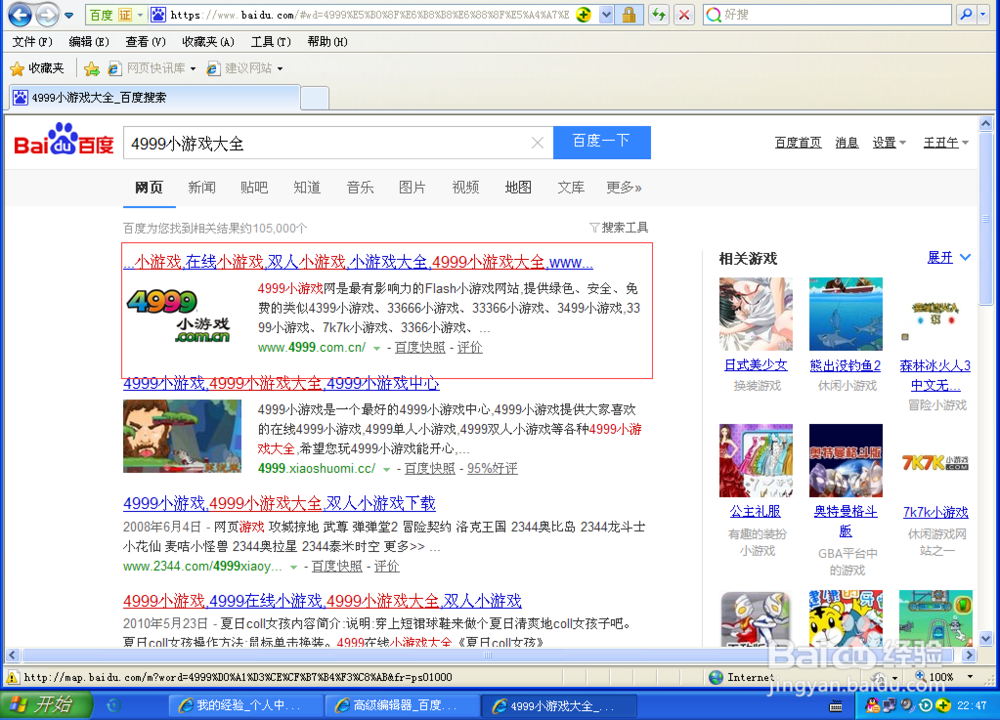
Task: Open result ending with 双人小游戏下载
Action: [x=279, y=503]
